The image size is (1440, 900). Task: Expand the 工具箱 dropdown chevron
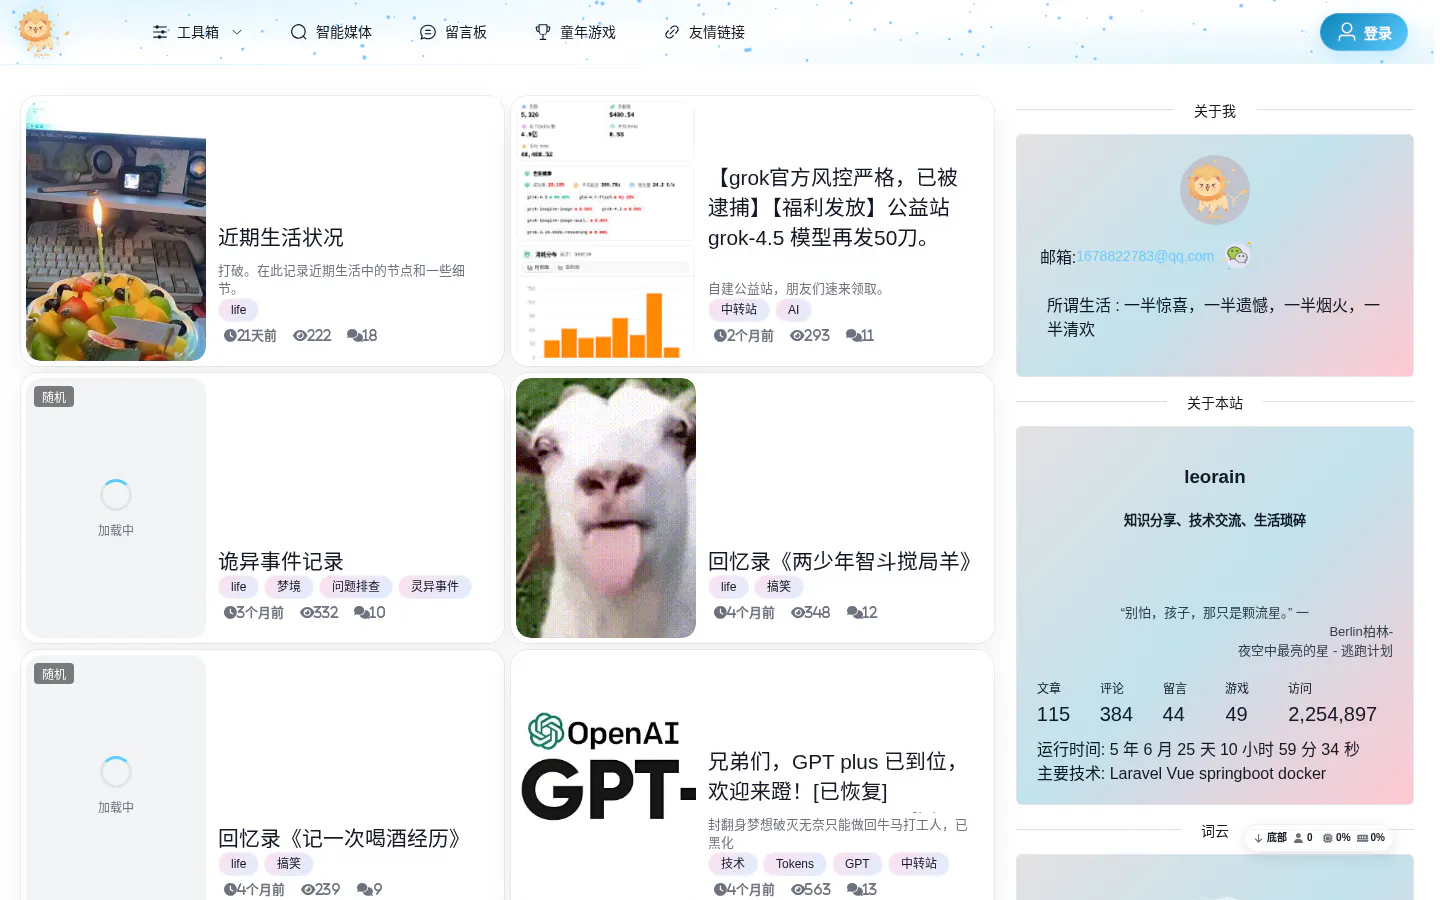pyautogui.click(x=237, y=32)
